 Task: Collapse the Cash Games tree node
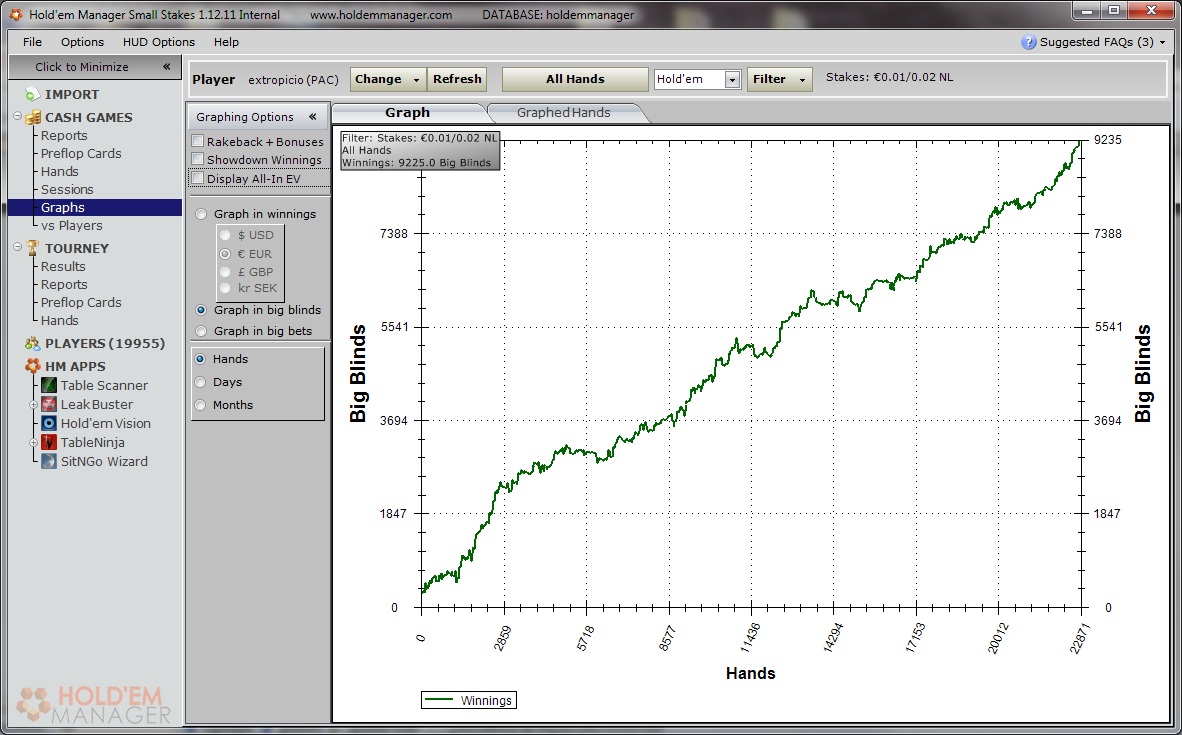[17, 116]
